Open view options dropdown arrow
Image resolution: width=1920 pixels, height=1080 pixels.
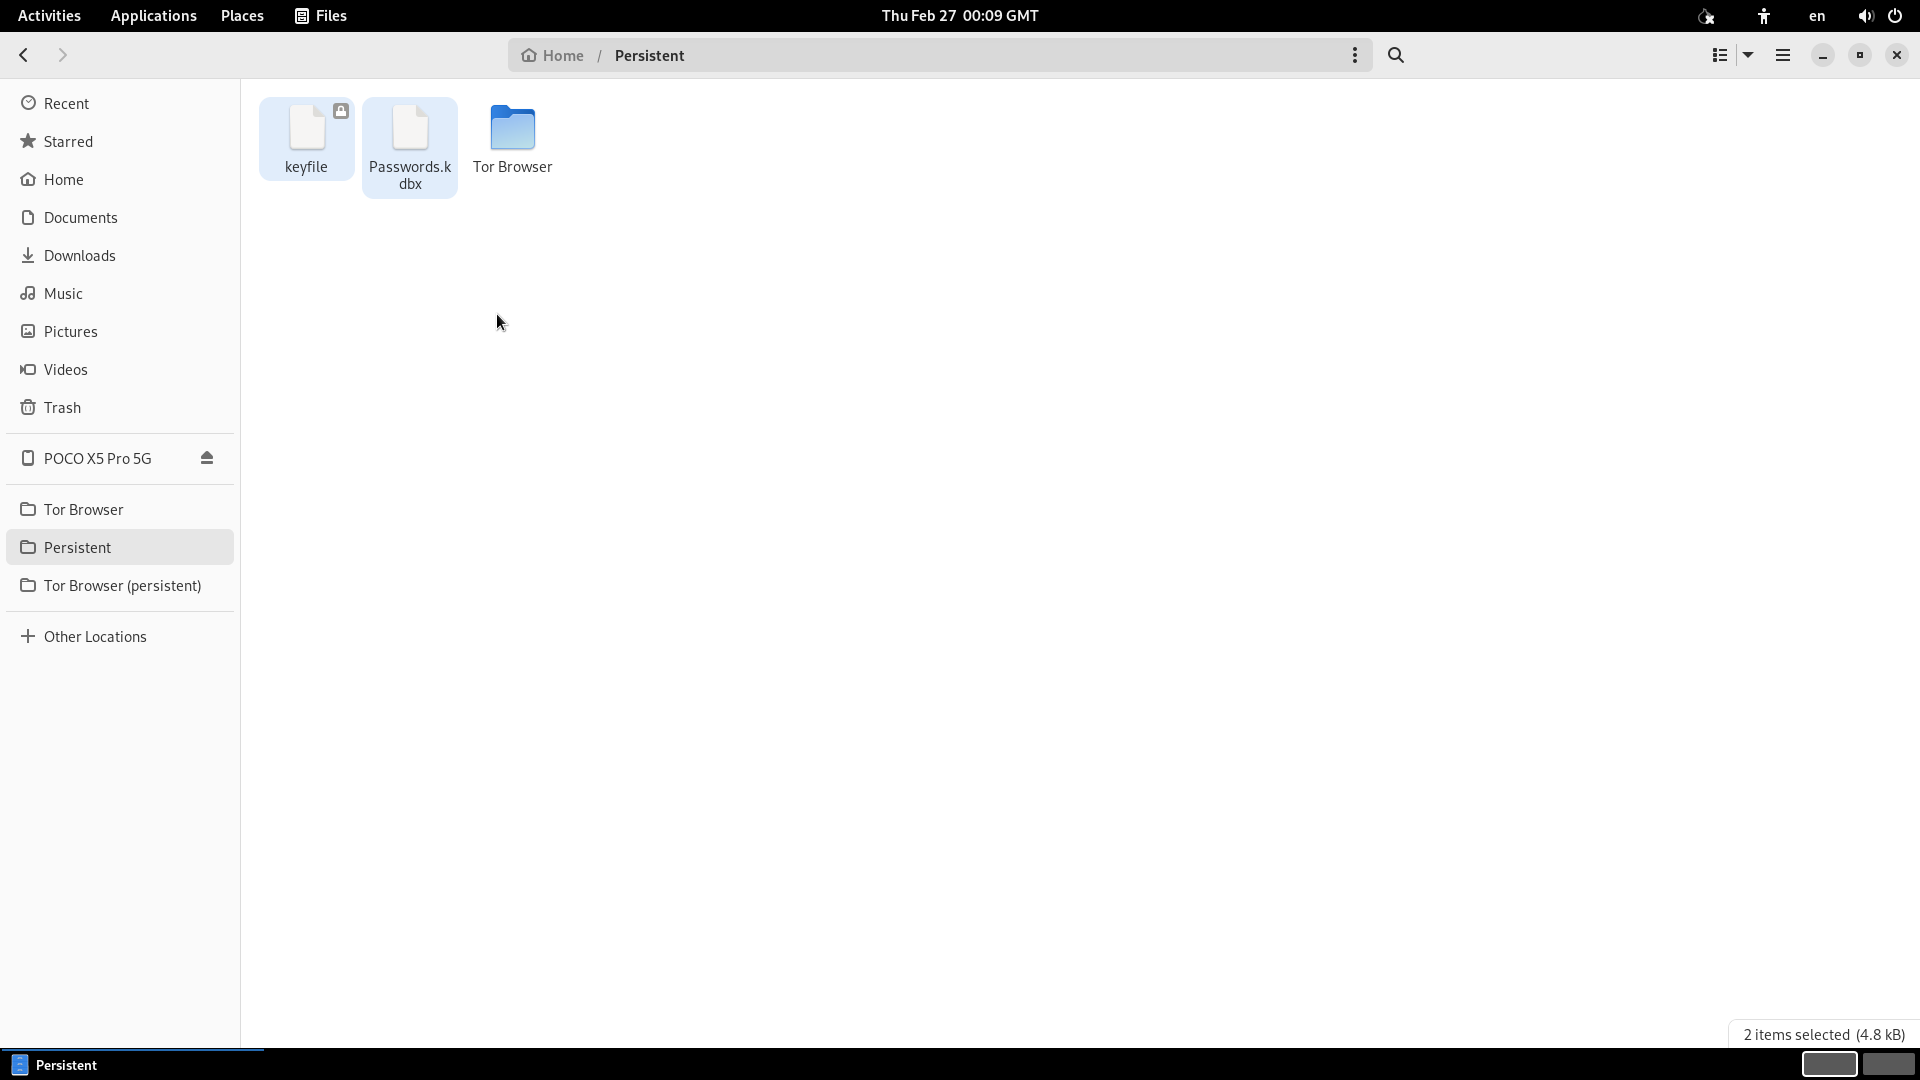(1748, 56)
